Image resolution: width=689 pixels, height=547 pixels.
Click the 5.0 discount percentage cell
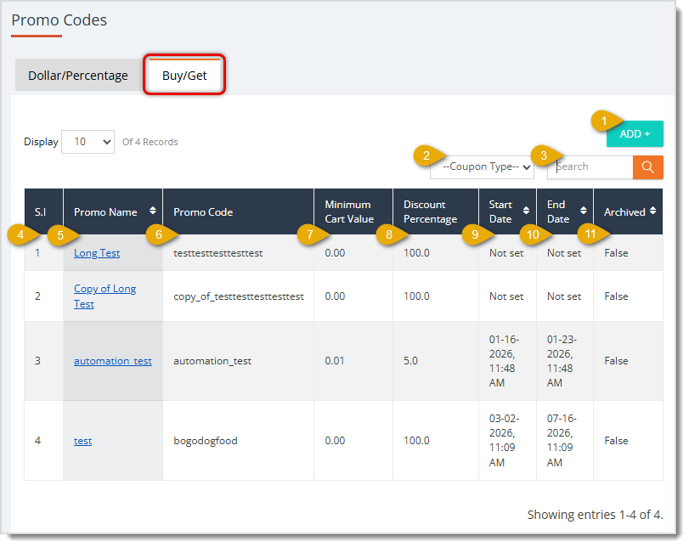(x=410, y=361)
